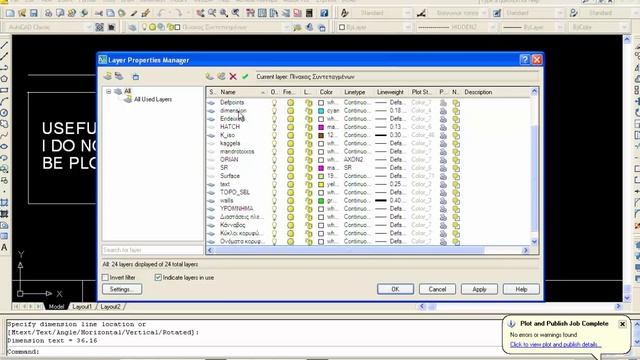Open the ByLayer lineweight dropdown
Screen dimensions: 640x360
click(x=560, y=27)
